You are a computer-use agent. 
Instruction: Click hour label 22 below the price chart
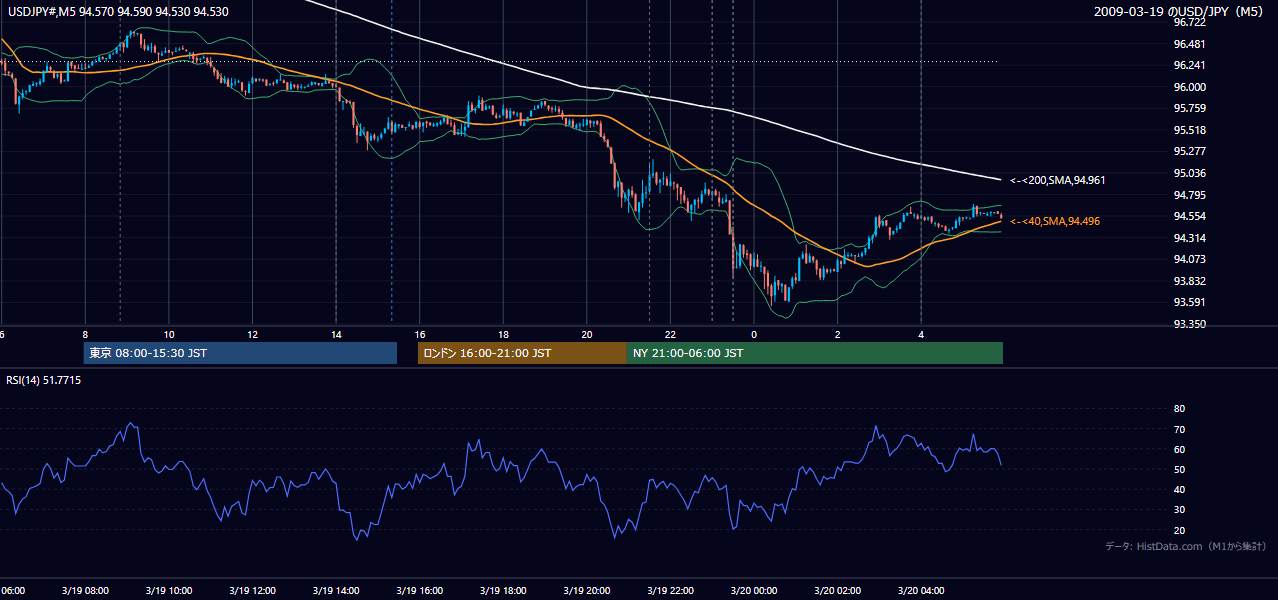(670, 335)
